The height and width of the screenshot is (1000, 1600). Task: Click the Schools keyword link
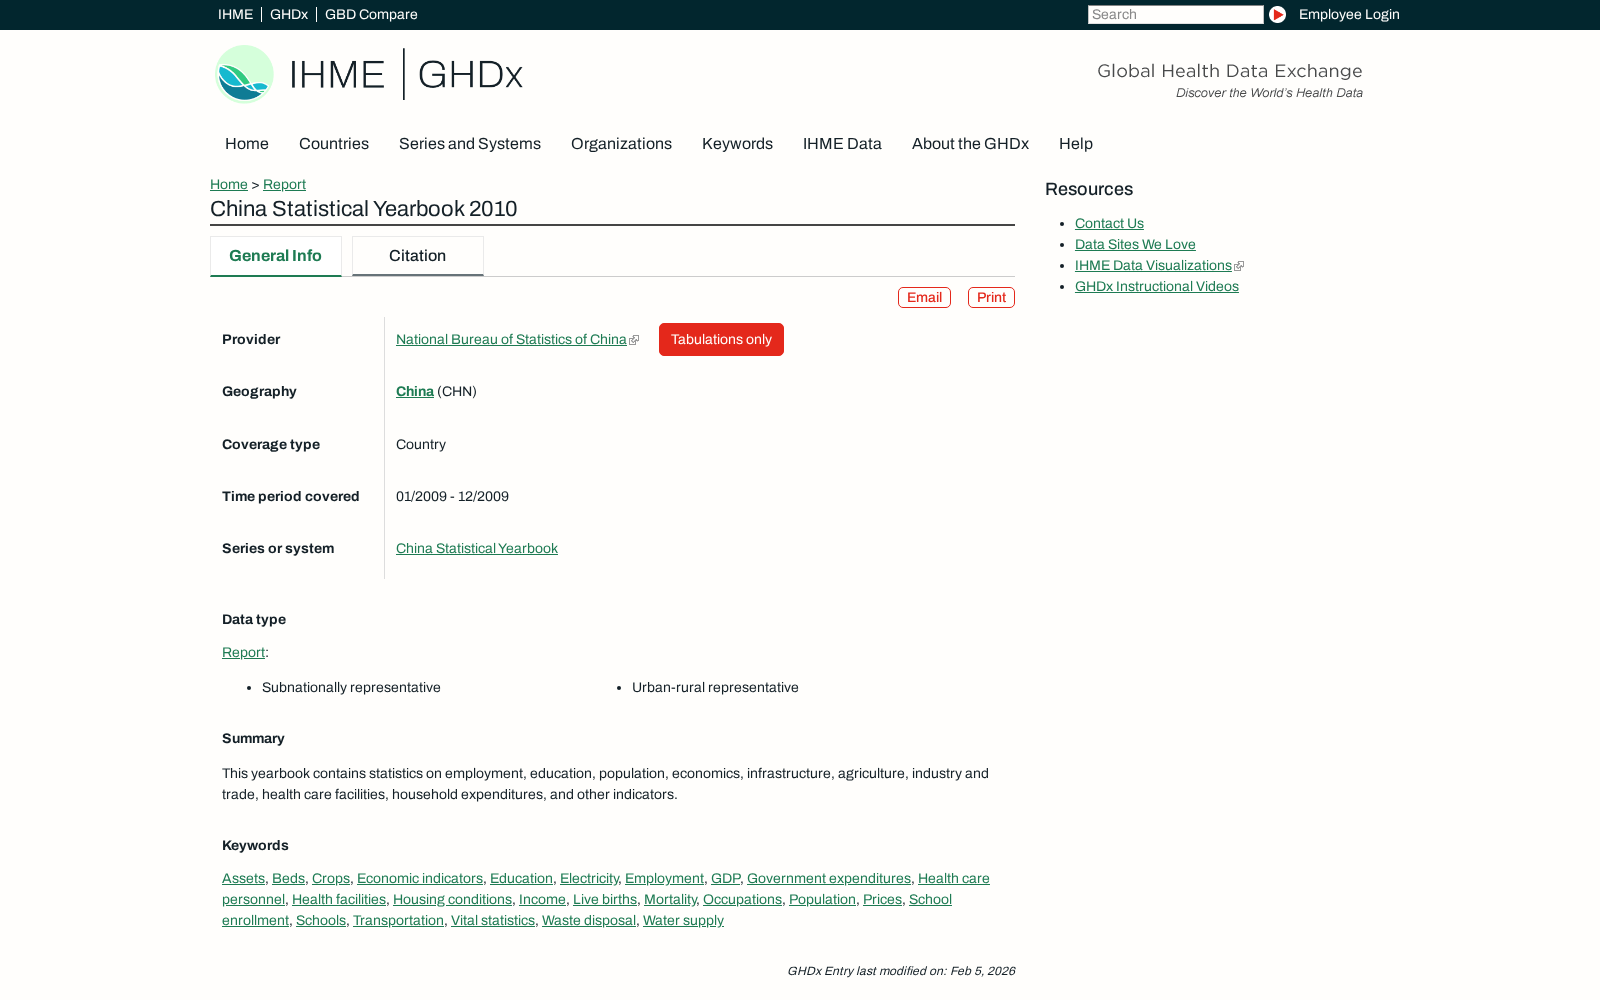coord(321,920)
